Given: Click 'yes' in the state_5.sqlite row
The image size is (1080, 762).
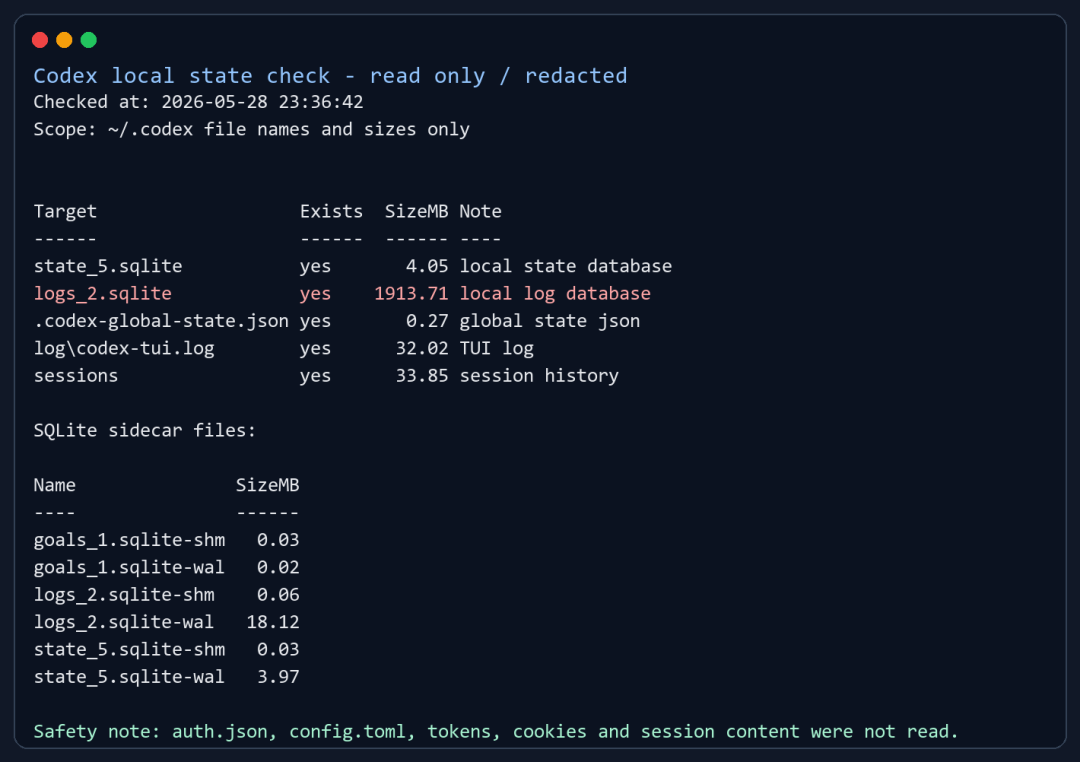Looking at the screenshot, I should pos(315,267).
